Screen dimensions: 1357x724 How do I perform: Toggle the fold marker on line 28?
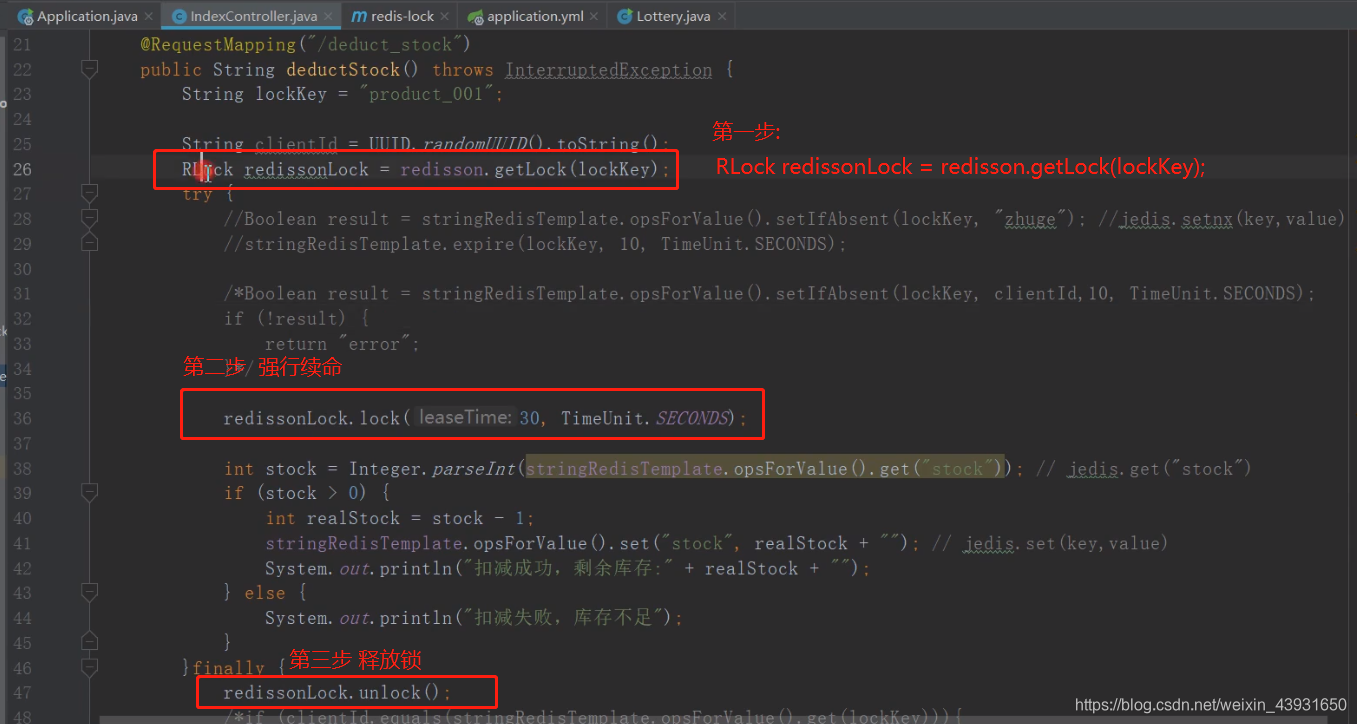(89, 219)
